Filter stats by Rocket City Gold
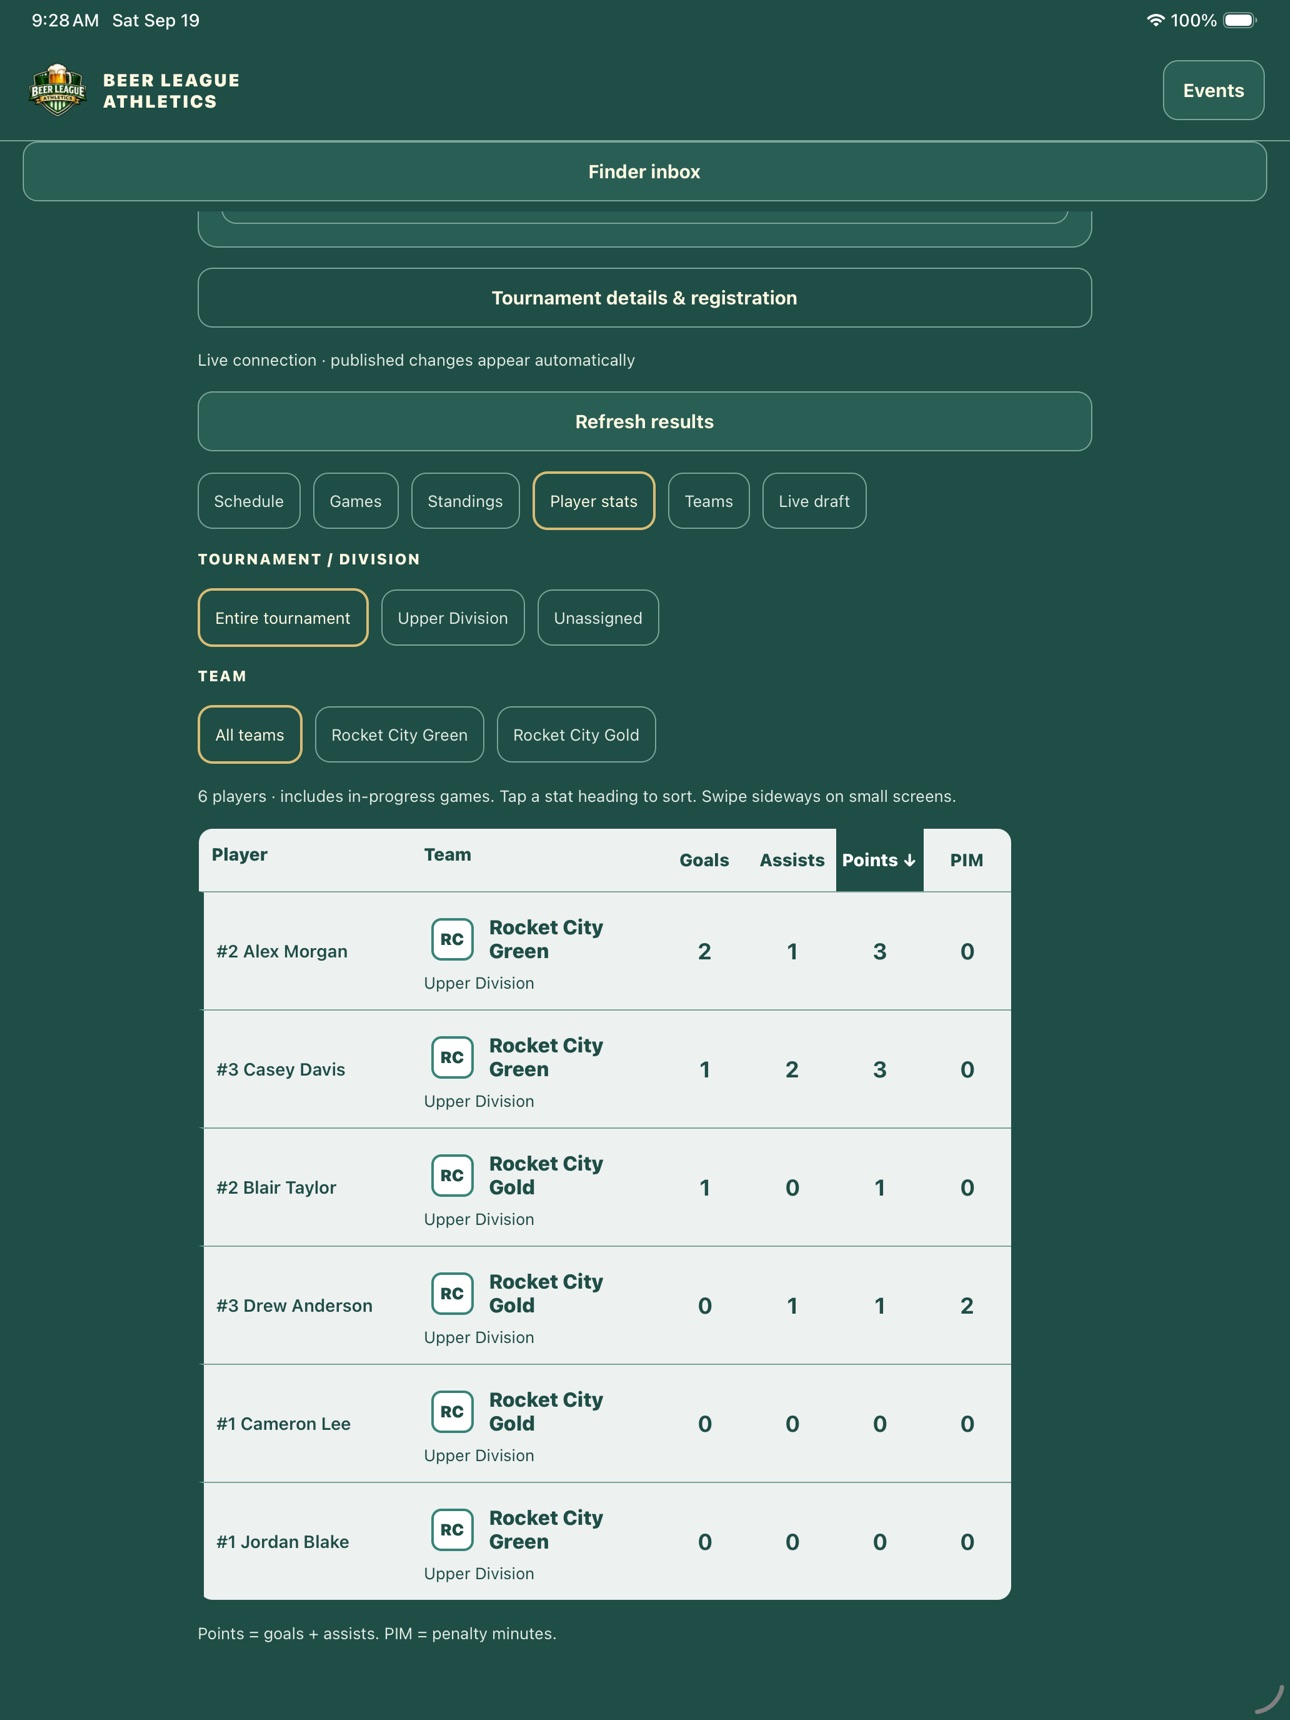 576,735
